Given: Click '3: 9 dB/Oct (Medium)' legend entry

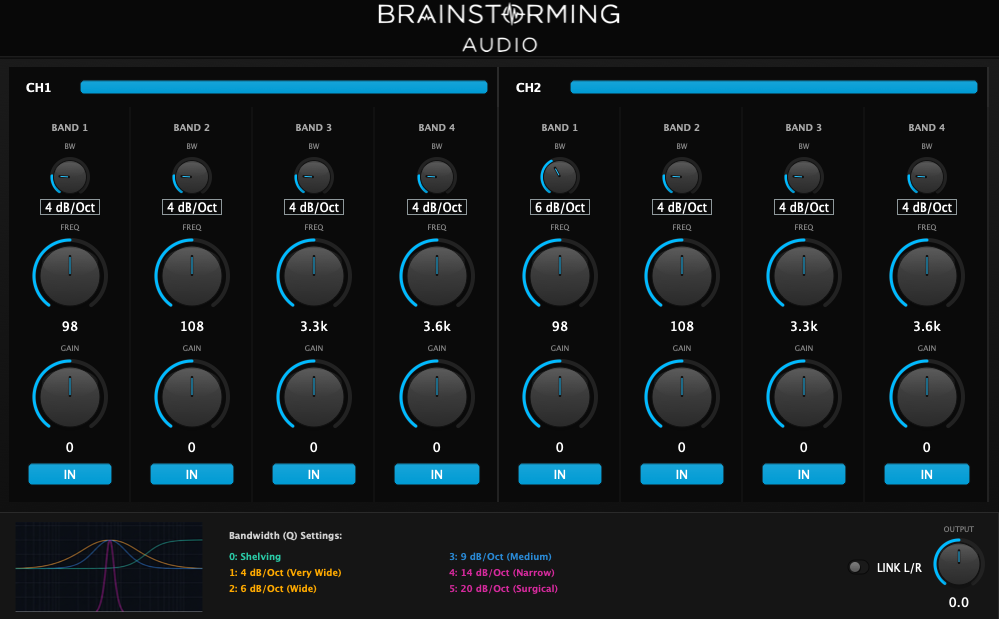Looking at the screenshot, I should (x=500, y=557).
